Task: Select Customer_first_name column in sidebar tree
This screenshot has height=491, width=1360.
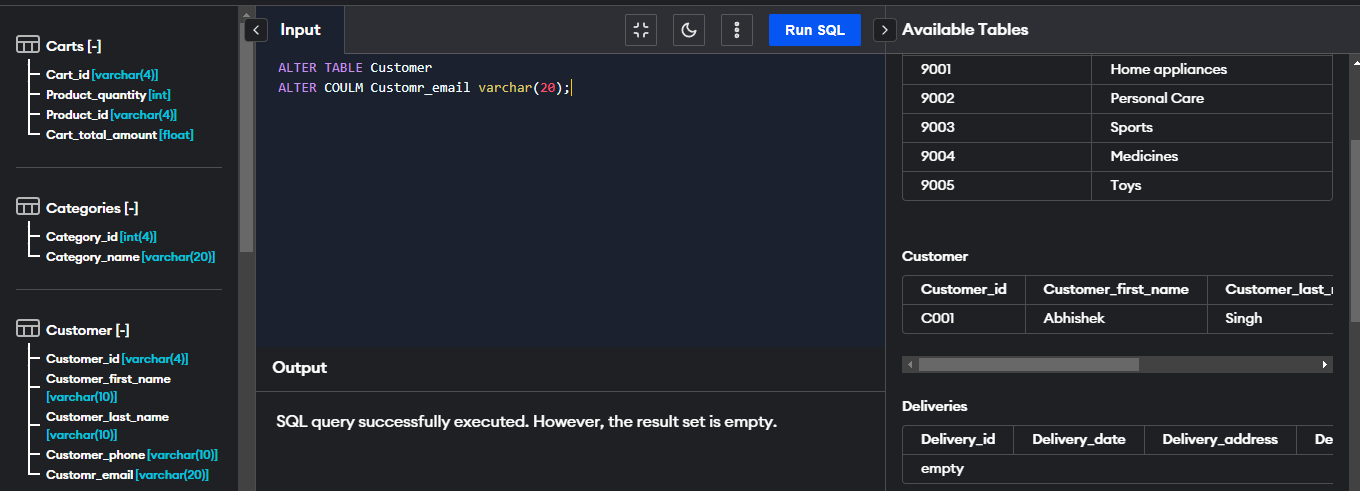Action: tap(108, 387)
